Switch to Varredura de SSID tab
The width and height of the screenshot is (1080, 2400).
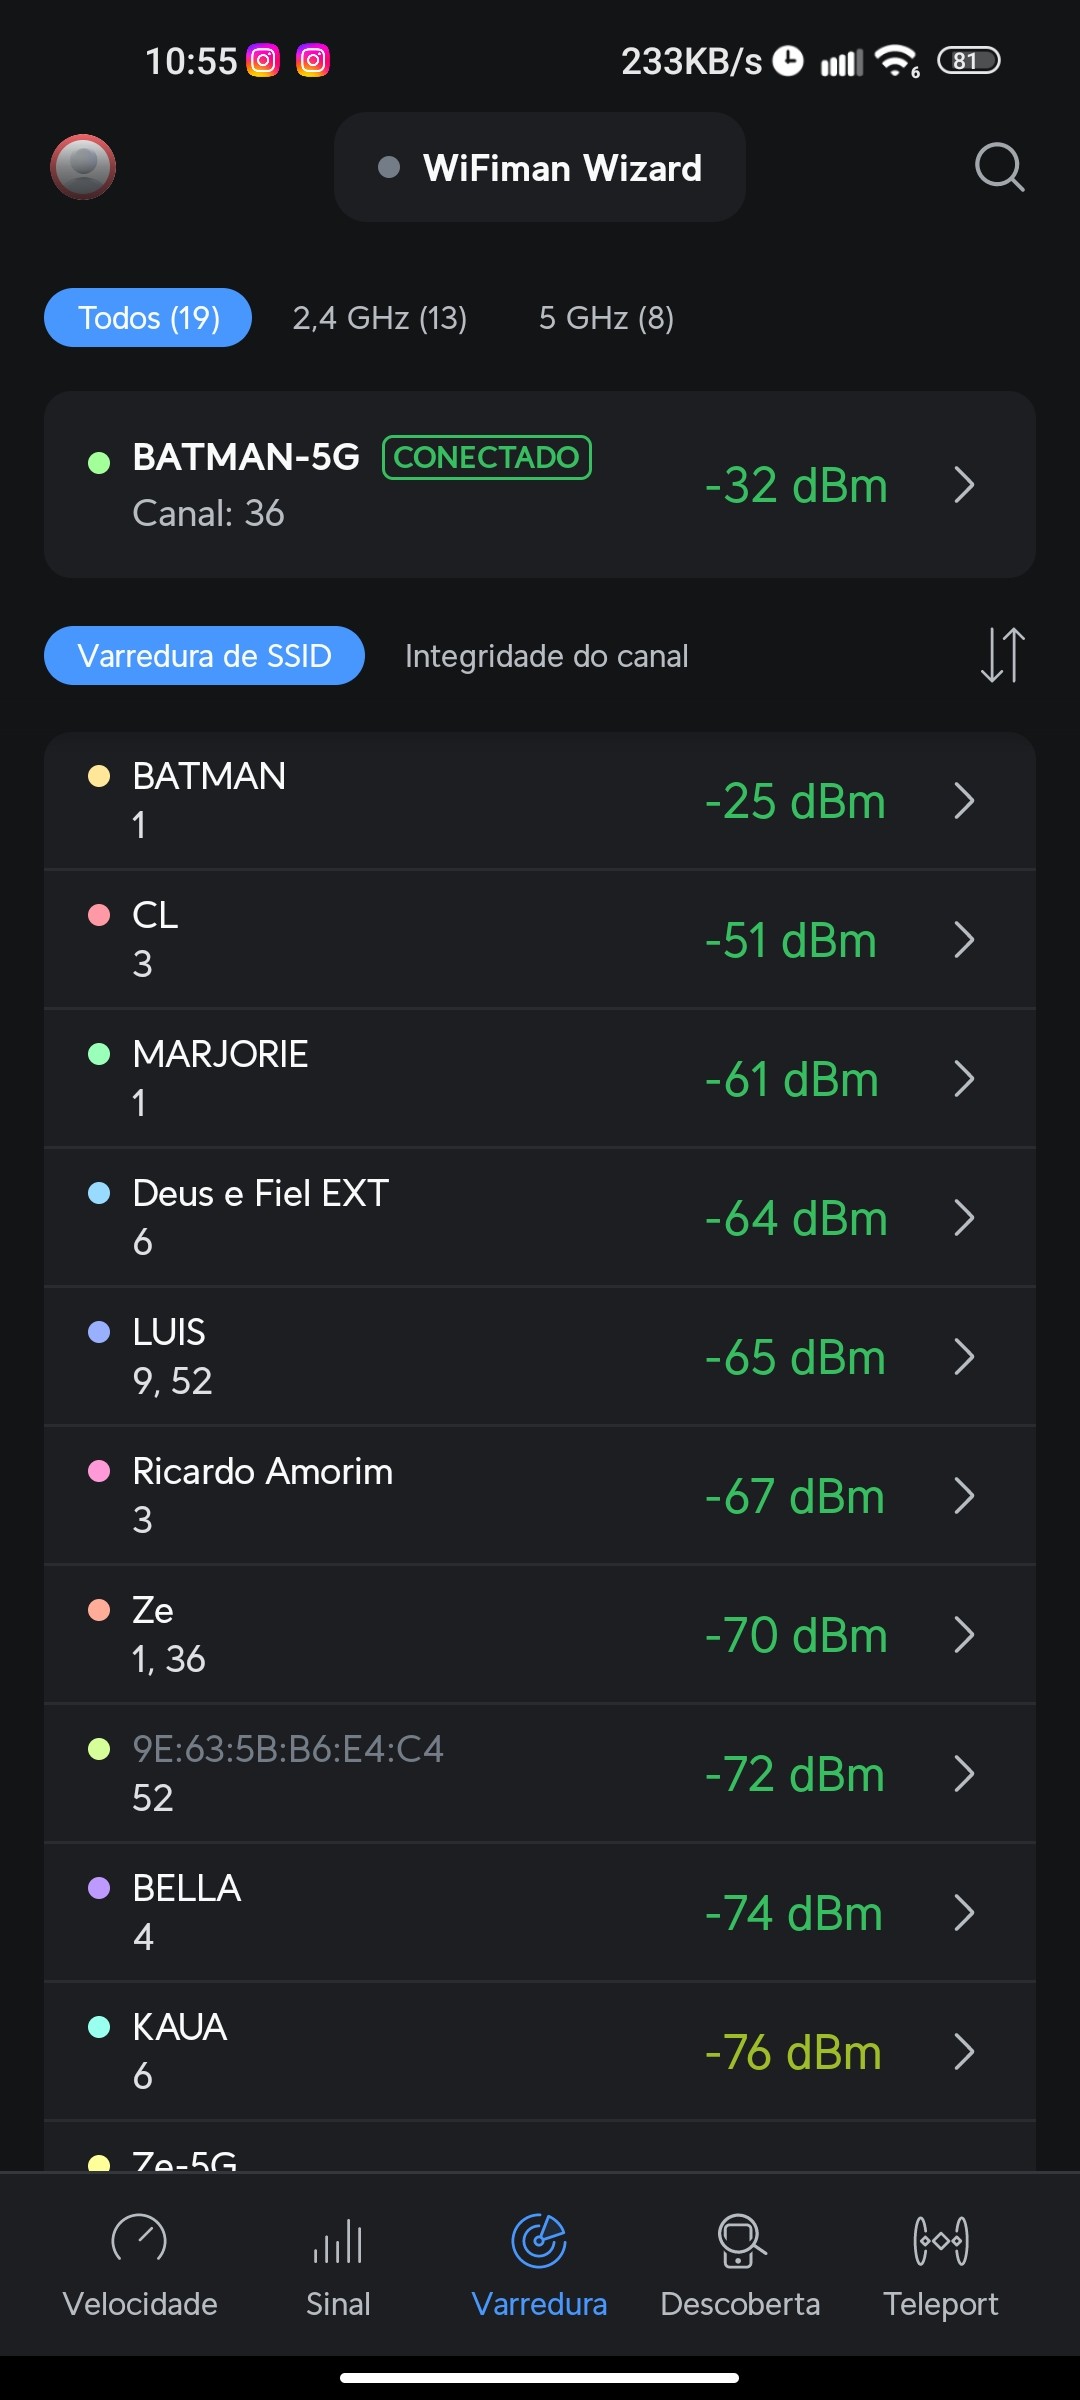coord(204,656)
